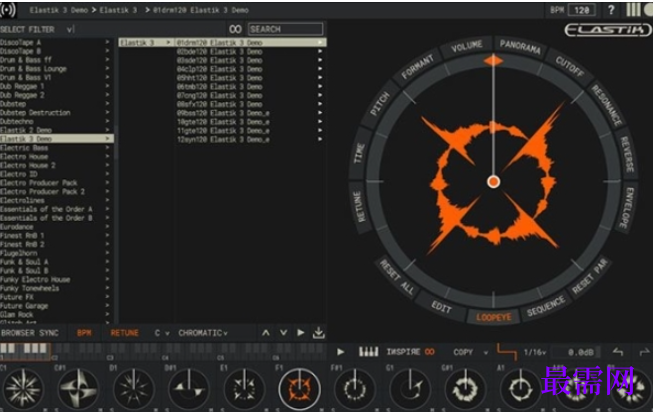Switch to the SEQUENCE tab
The height and width of the screenshot is (412, 653).
pyautogui.click(x=546, y=307)
